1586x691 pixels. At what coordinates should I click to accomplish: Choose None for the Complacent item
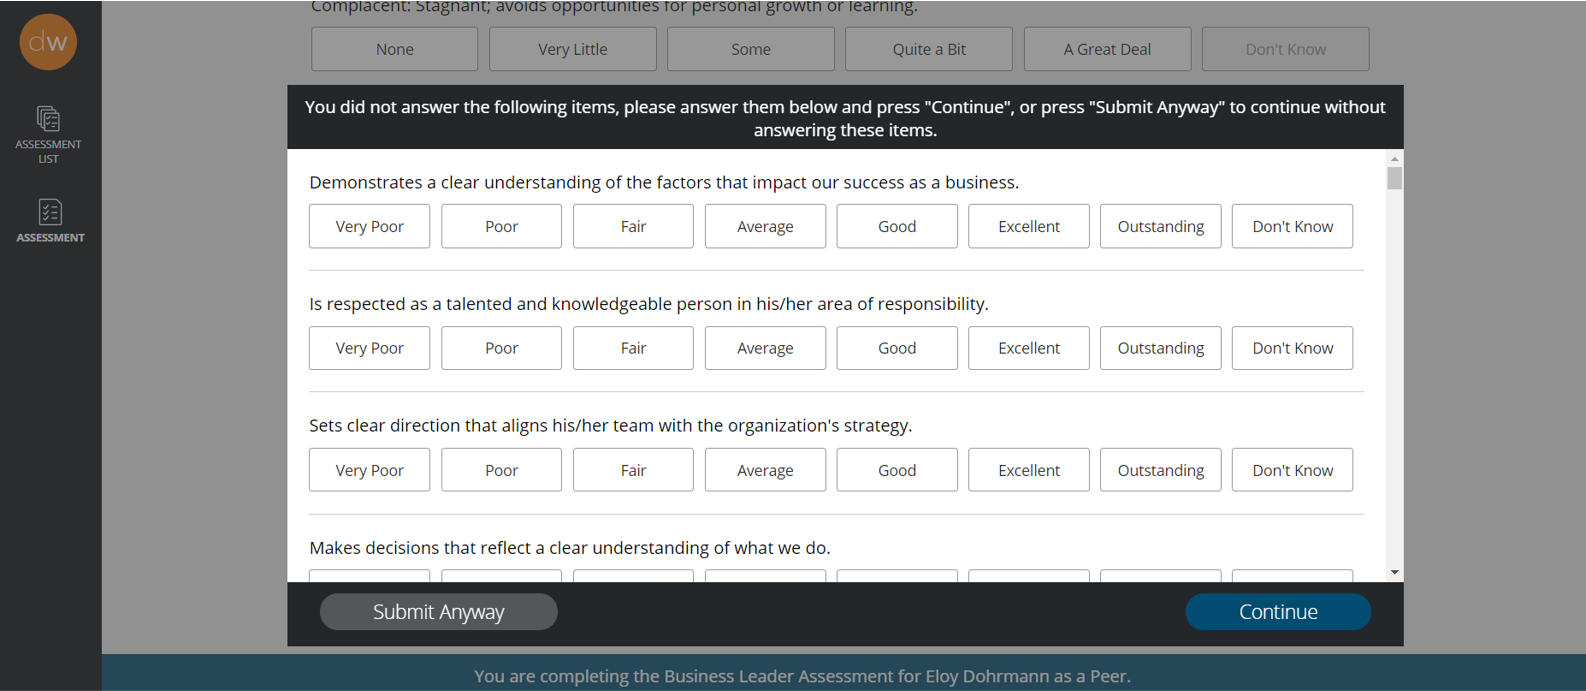click(x=395, y=49)
